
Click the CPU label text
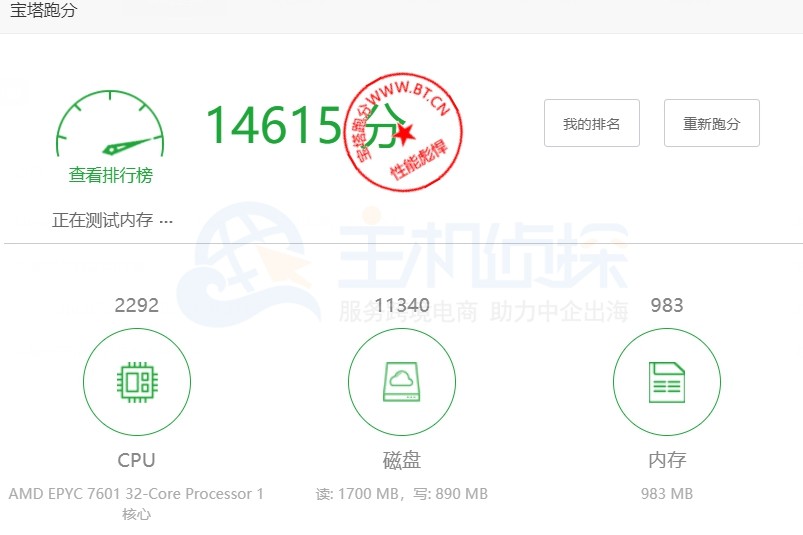point(136,460)
